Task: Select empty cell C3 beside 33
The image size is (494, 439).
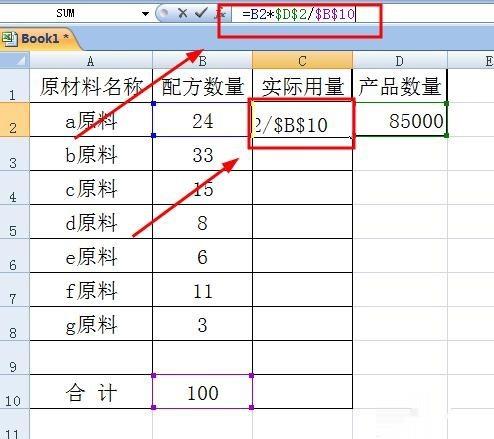Action: pos(302,154)
